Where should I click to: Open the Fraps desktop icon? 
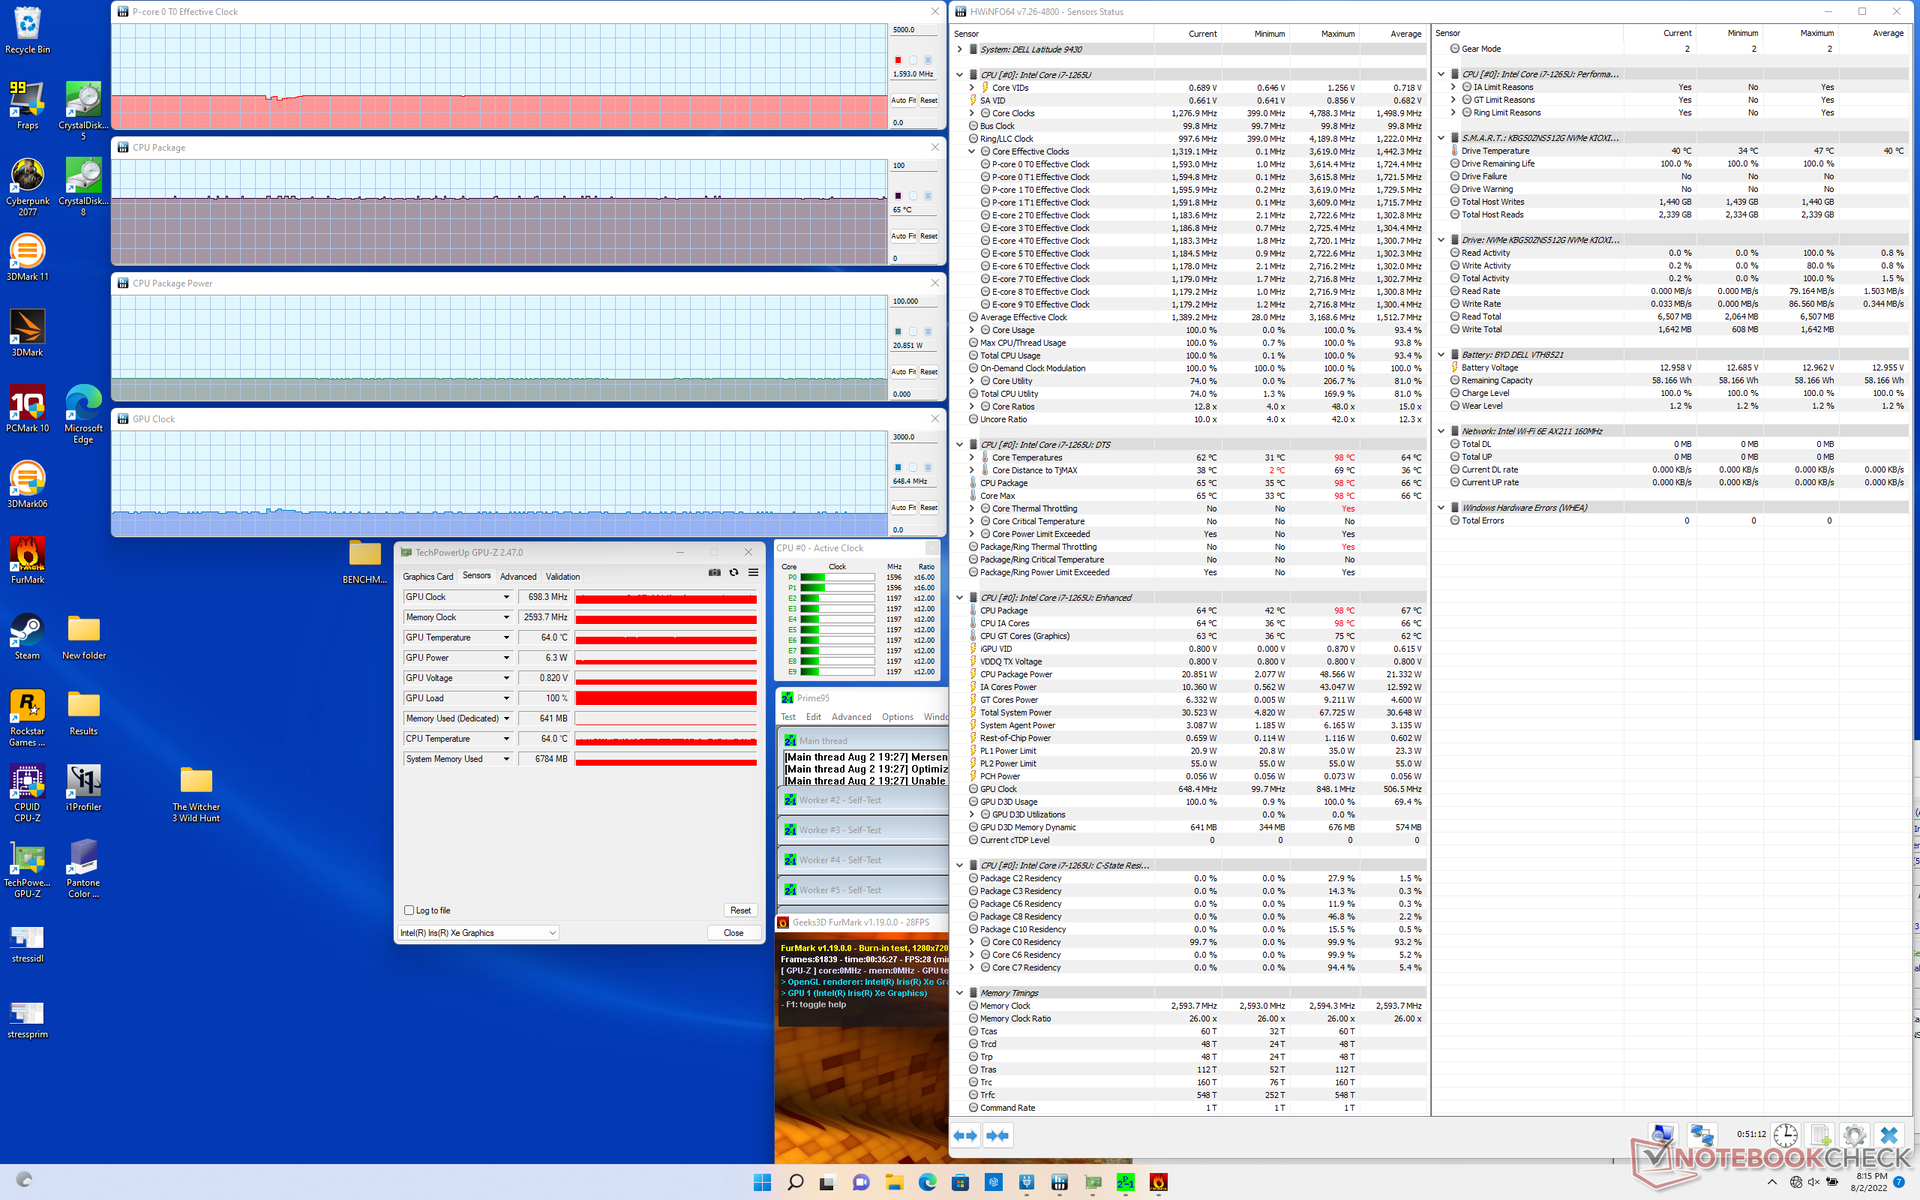coord(27,106)
